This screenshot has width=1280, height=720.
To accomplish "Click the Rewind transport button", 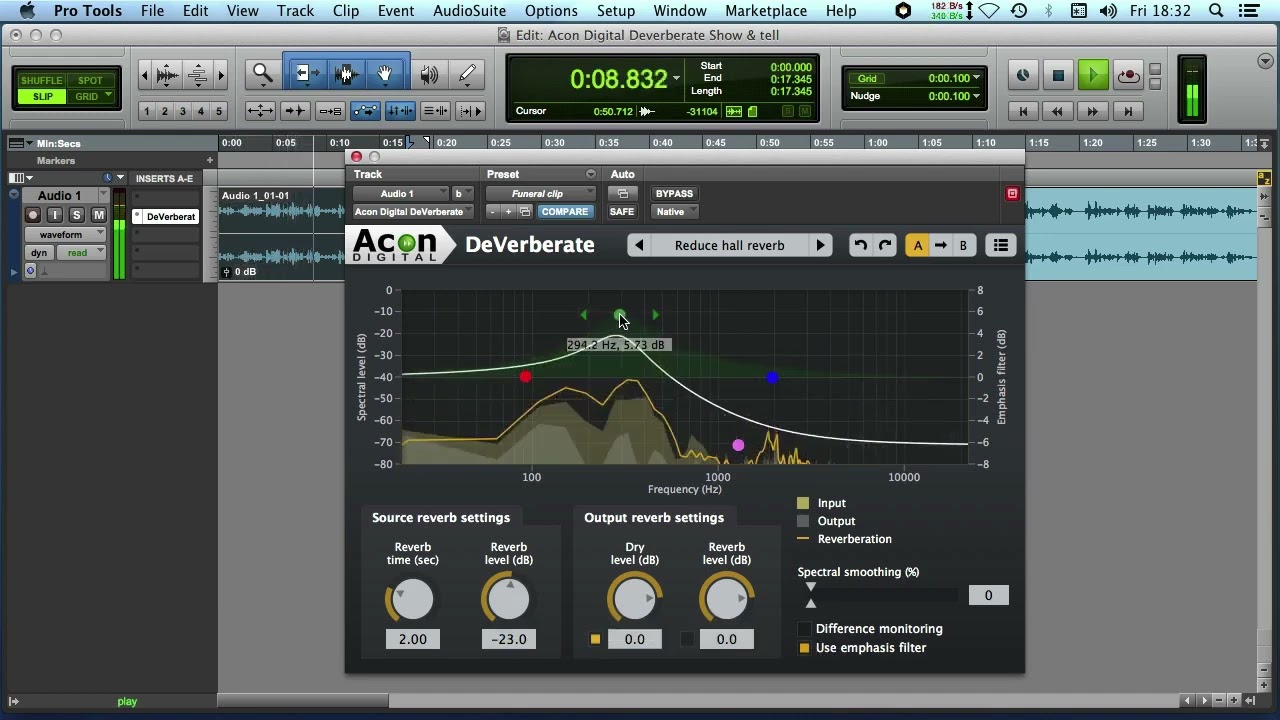I will point(1057,111).
